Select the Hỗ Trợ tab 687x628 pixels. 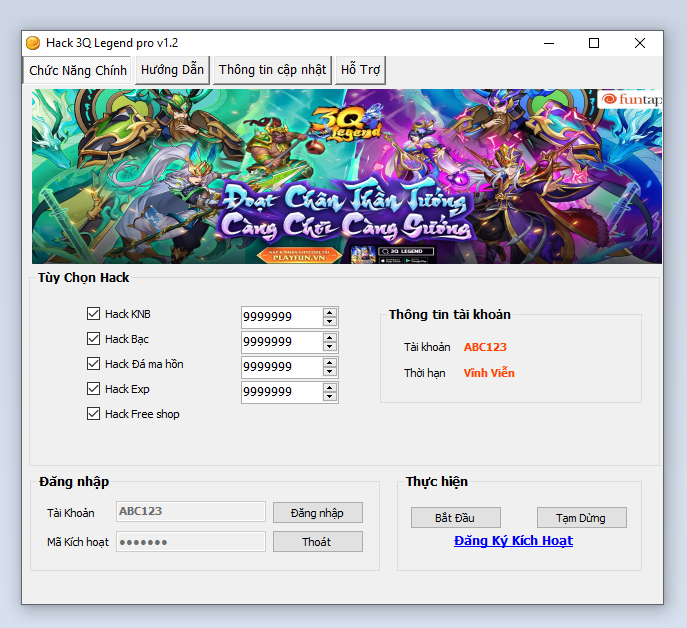pyautogui.click(x=360, y=70)
